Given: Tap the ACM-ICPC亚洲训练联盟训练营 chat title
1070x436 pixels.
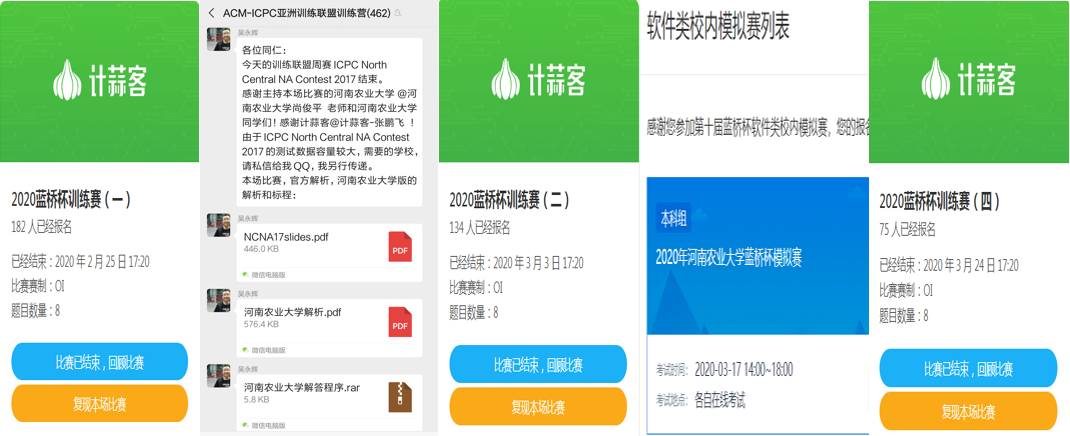Looking at the screenshot, I should tap(306, 13).
